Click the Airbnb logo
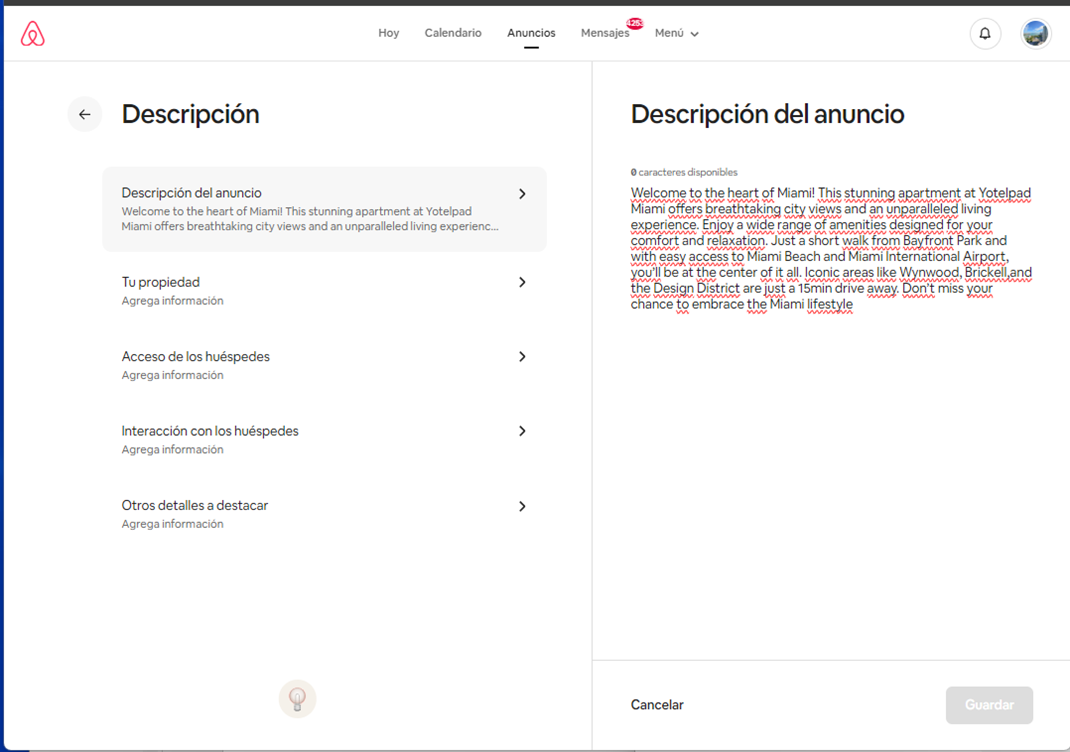This screenshot has width=1070, height=752. click(x=33, y=33)
